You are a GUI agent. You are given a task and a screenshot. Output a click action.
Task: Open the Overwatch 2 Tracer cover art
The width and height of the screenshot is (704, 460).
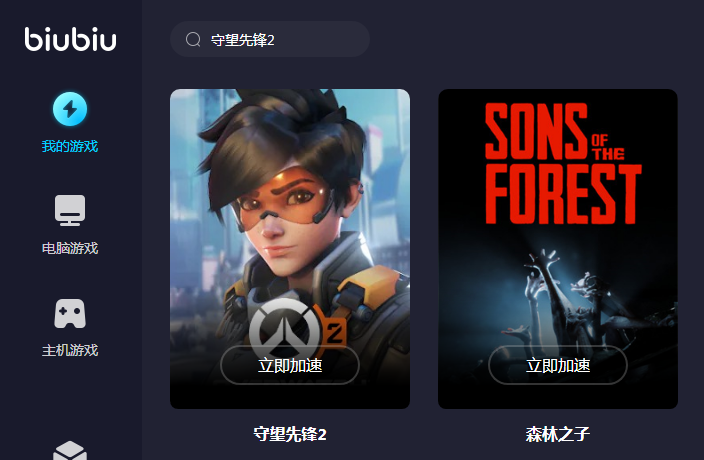coord(290,249)
